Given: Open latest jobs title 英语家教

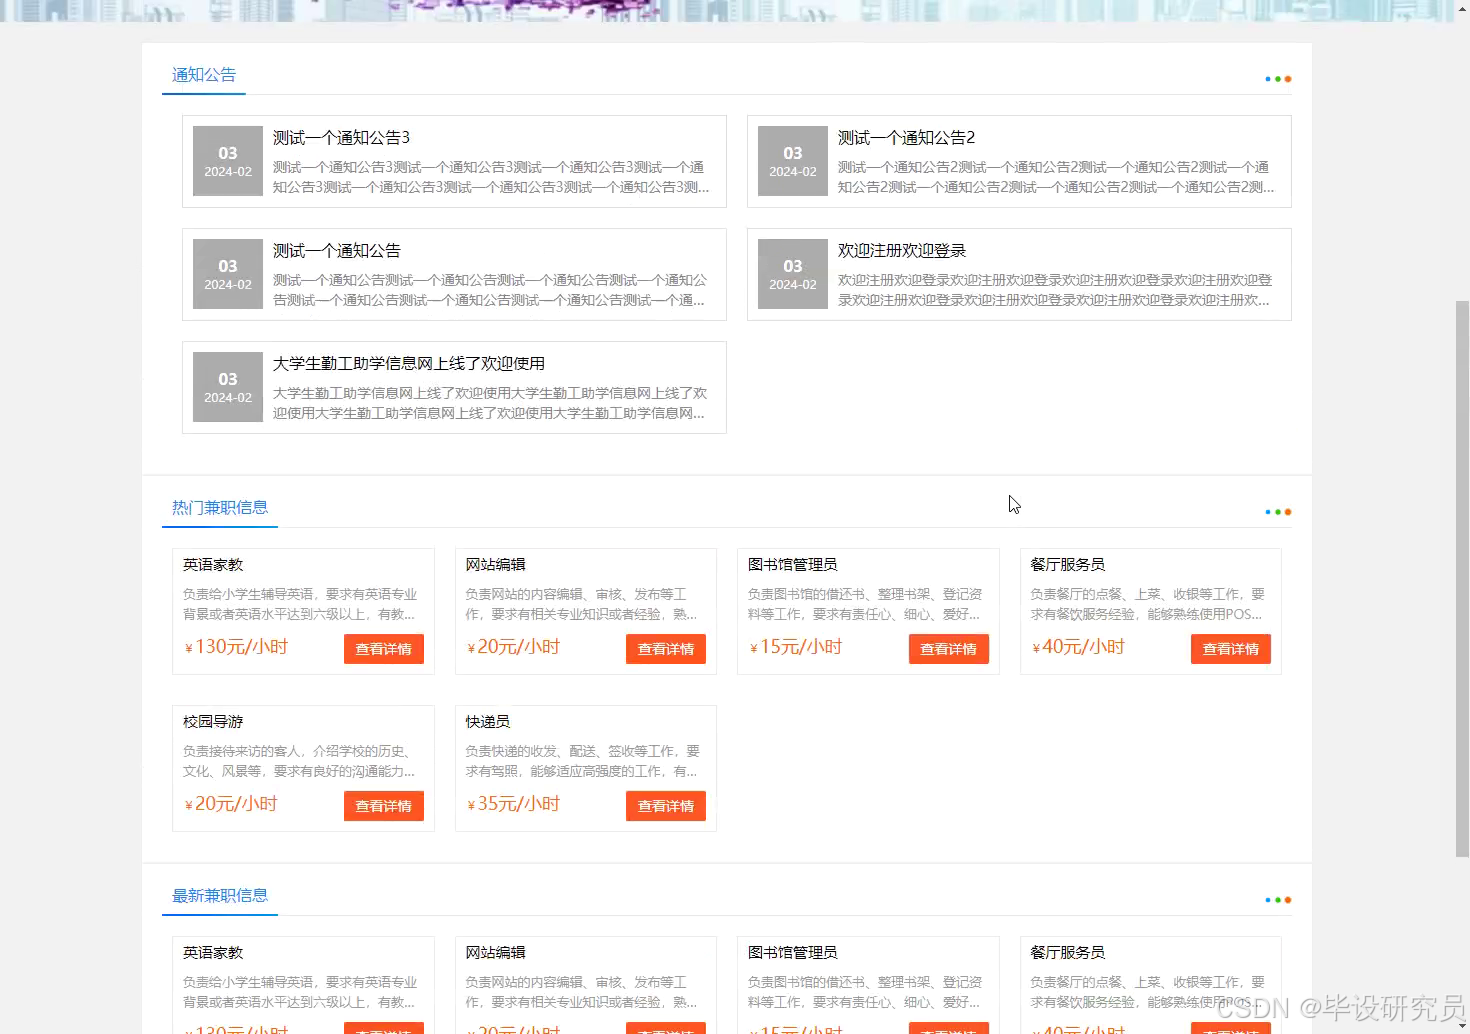Looking at the screenshot, I should 213,953.
